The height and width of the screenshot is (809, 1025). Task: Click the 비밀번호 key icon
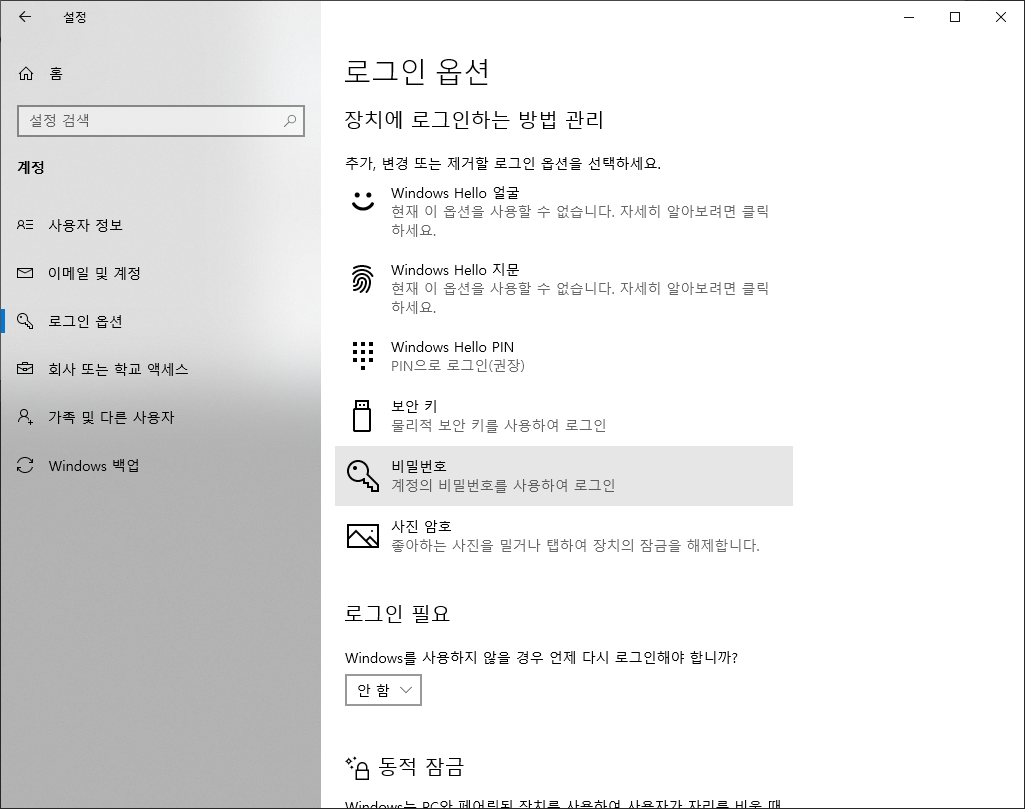click(x=363, y=476)
